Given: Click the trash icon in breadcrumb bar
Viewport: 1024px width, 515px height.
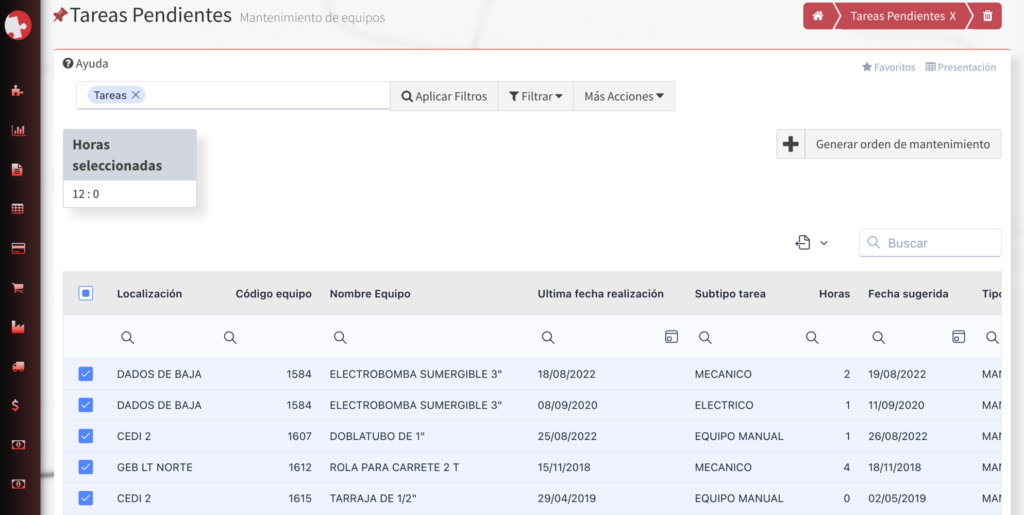Looking at the screenshot, I should tap(987, 16).
